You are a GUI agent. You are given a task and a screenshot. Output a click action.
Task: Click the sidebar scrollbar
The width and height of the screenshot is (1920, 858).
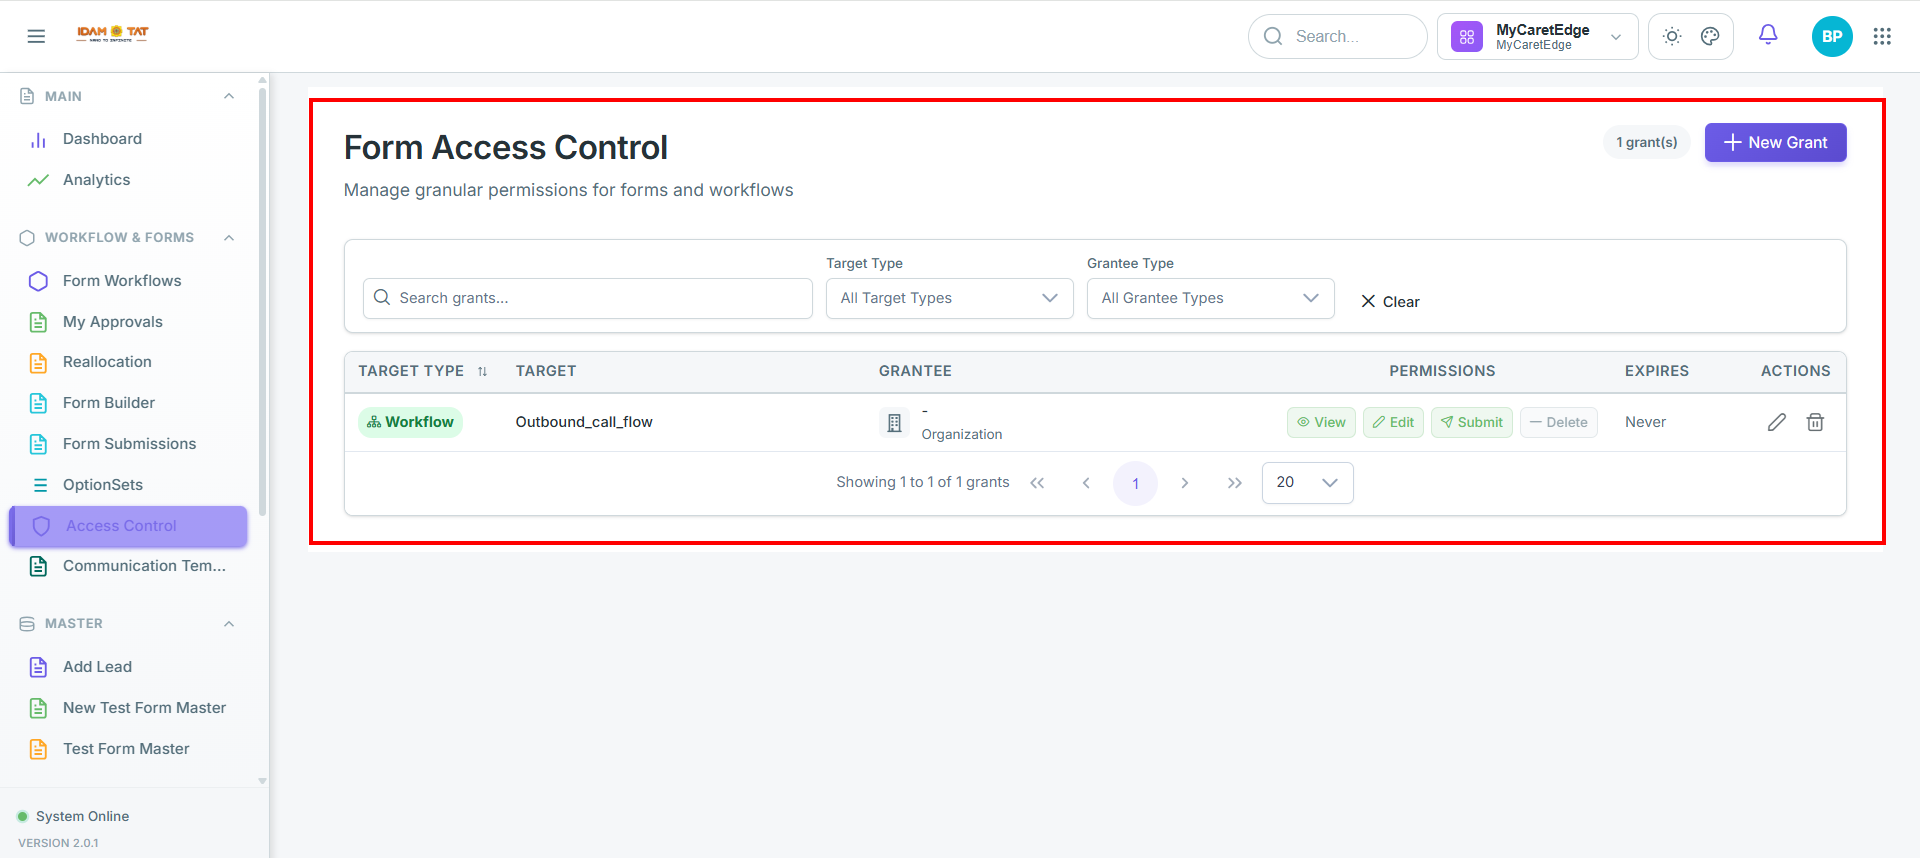click(x=263, y=300)
